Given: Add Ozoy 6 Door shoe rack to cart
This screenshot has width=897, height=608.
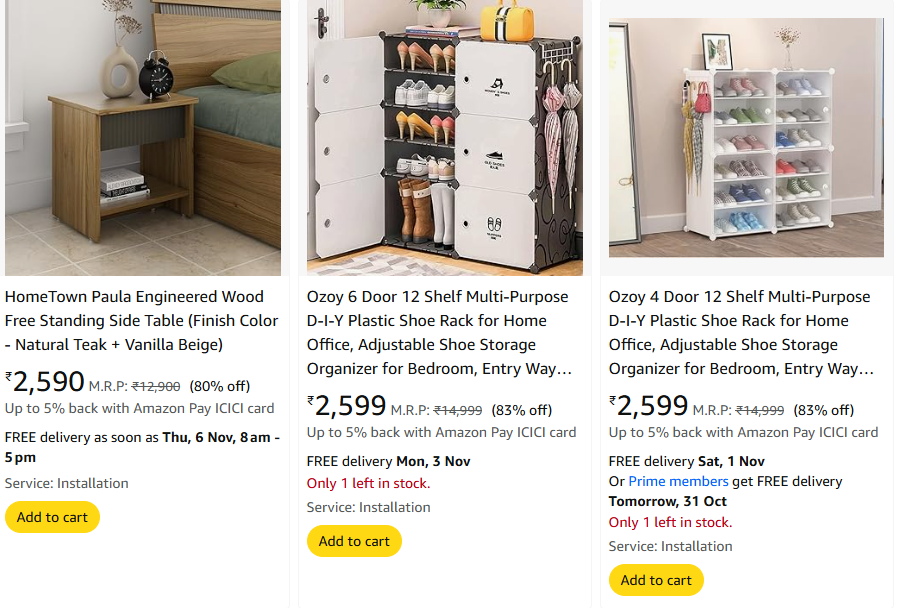Looking at the screenshot, I should tap(354, 541).
